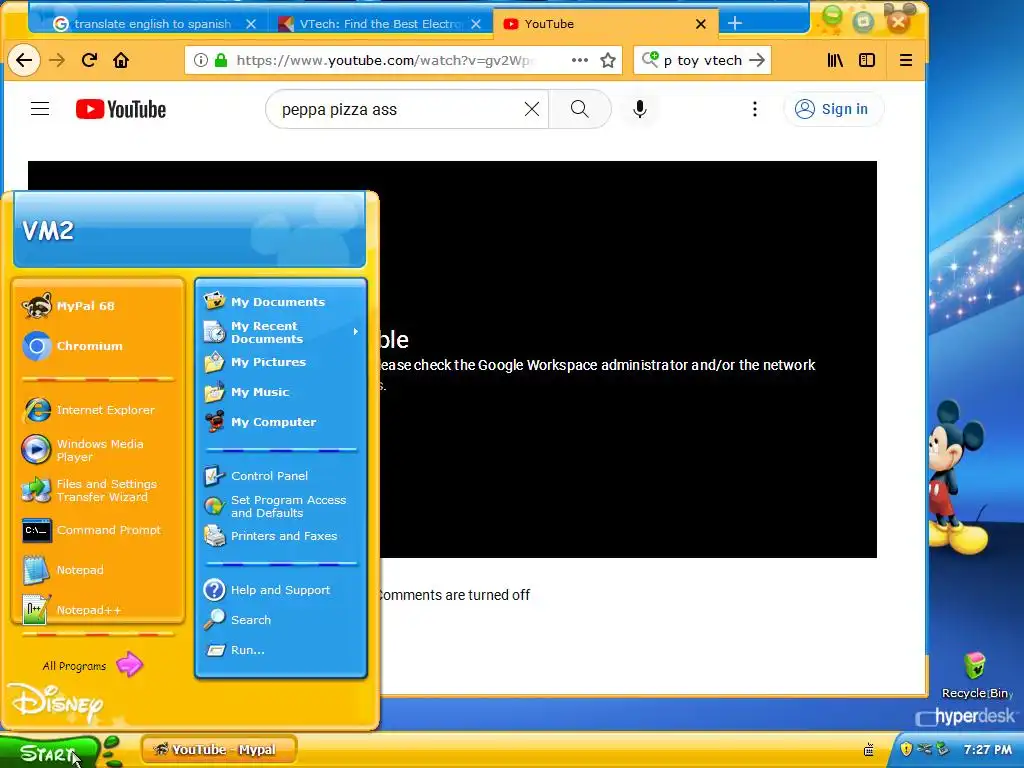This screenshot has height=768, width=1024.
Task: Open Printers and Faxes
Action: tap(281, 536)
